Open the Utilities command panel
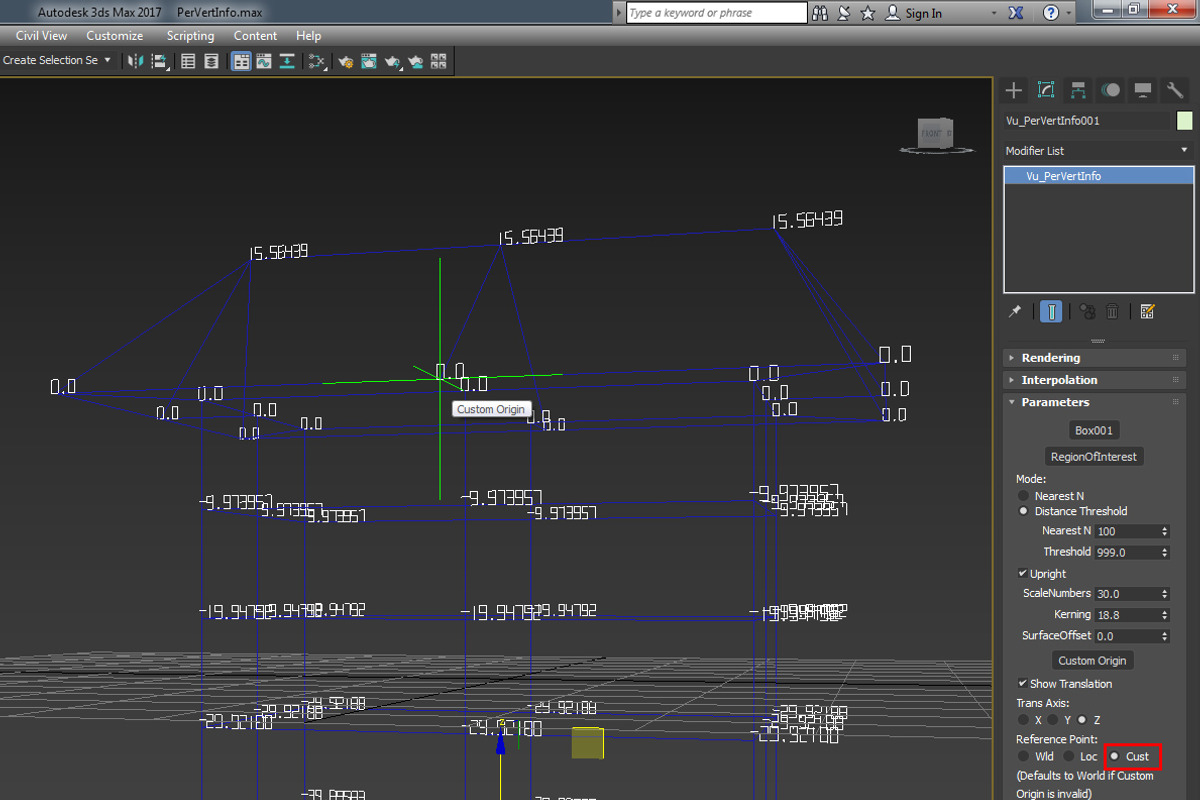 pyautogui.click(x=1175, y=90)
